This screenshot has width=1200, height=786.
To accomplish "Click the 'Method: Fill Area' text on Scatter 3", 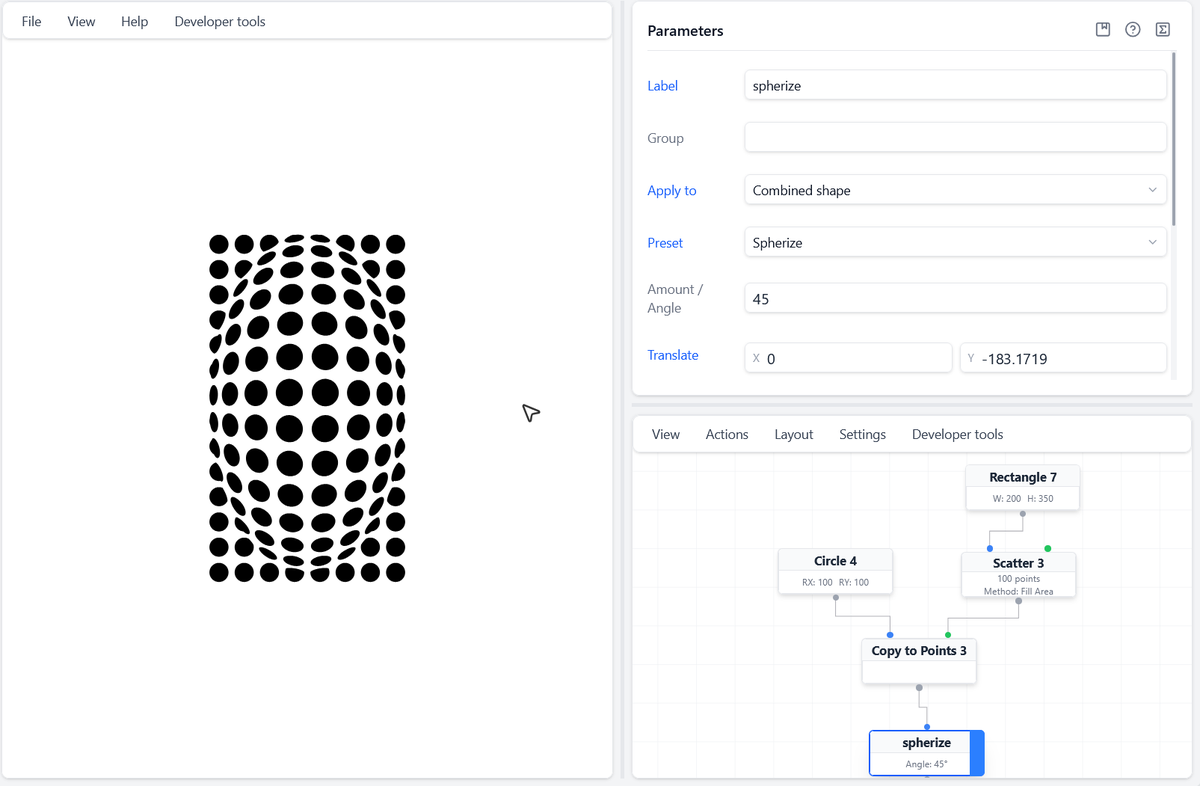I will (x=1018, y=591).
